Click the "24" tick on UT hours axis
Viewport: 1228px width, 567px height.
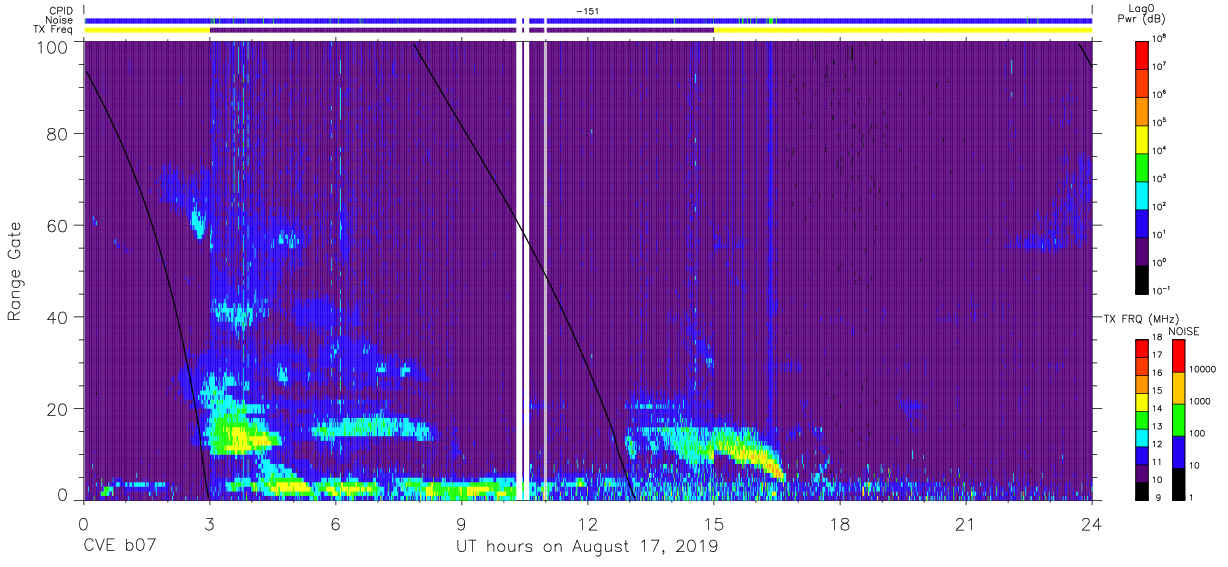click(1092, 524)
